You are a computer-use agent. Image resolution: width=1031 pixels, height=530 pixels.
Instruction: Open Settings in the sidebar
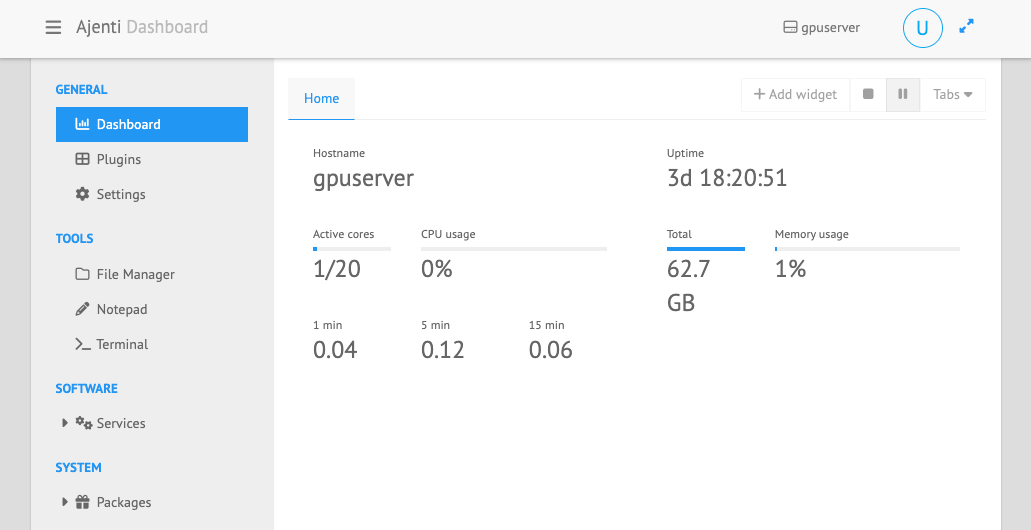coord(152,194)
